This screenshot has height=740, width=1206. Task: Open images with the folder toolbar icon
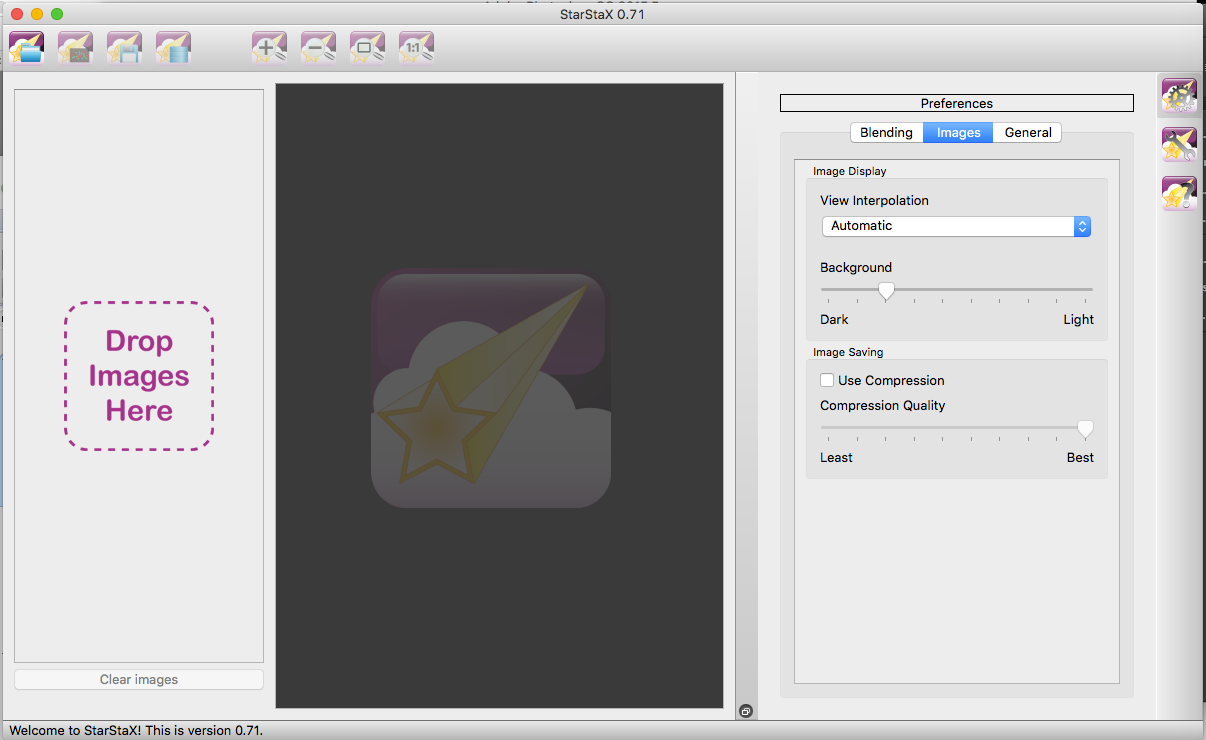click(26, 47)
